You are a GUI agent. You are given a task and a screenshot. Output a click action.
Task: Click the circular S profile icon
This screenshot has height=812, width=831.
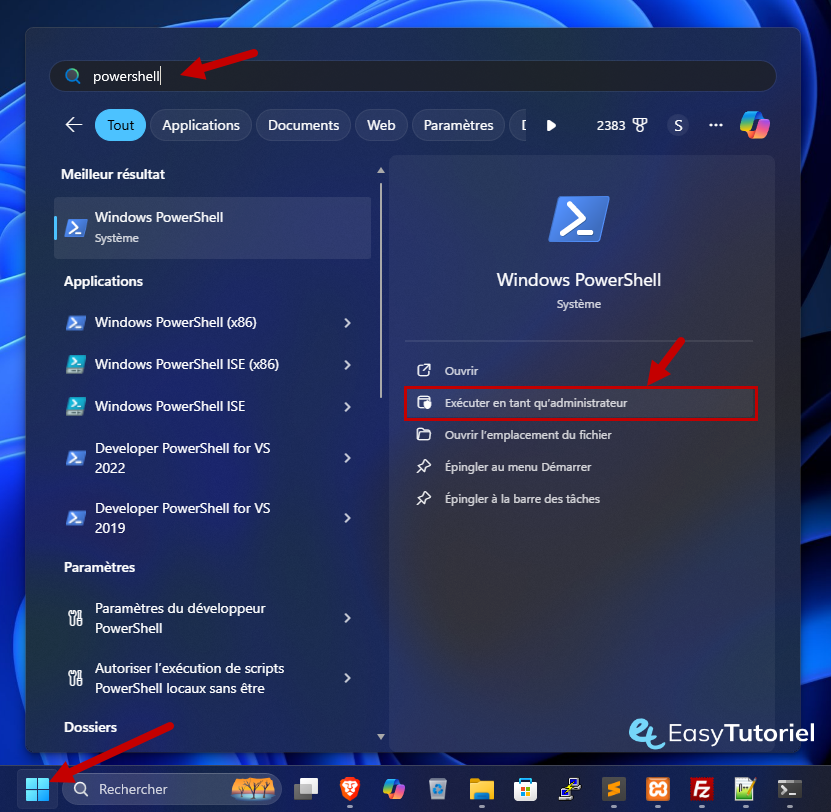point(678,125)
